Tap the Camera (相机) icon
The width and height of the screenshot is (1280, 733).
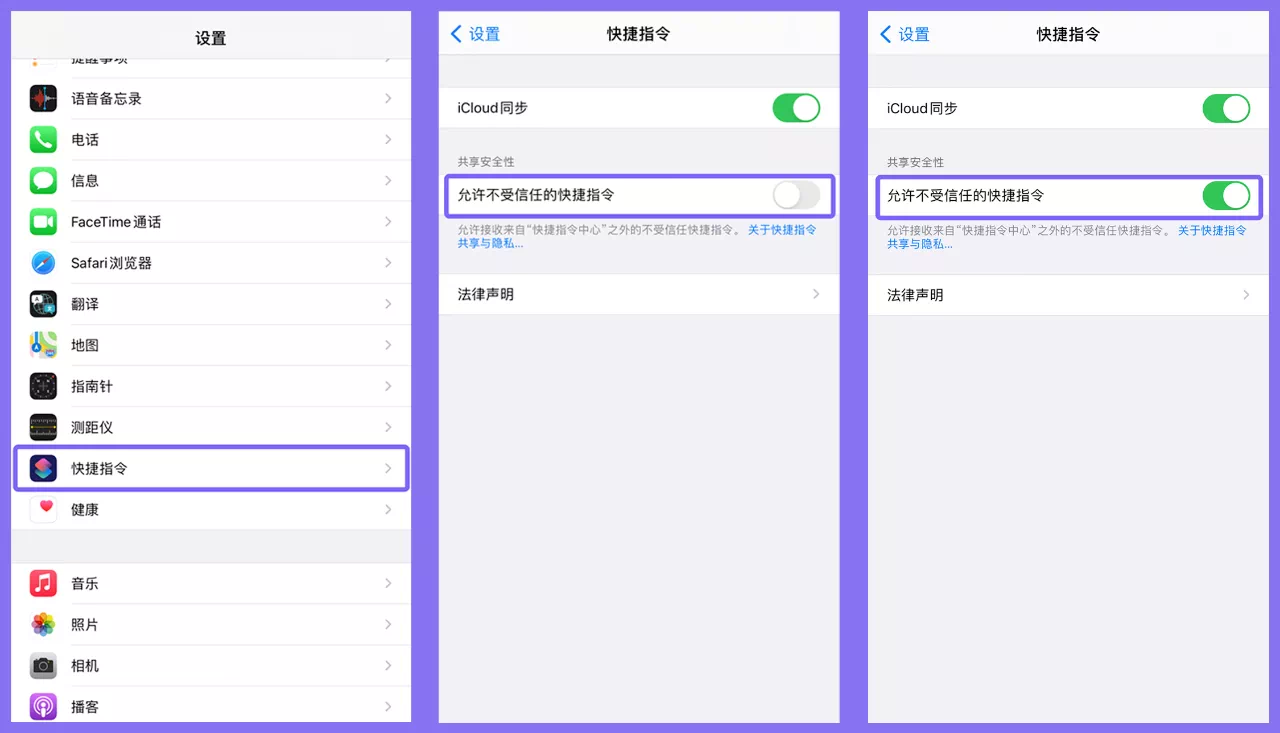[x=43, y=665]
